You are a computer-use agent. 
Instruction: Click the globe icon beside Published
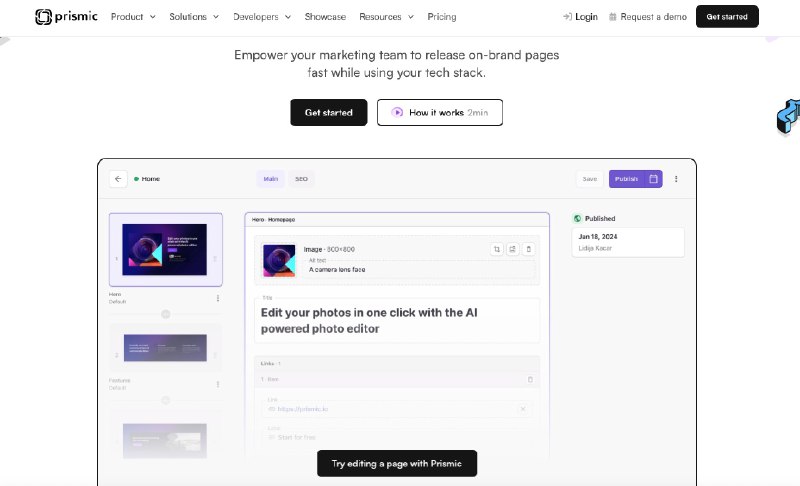point(578,218)
